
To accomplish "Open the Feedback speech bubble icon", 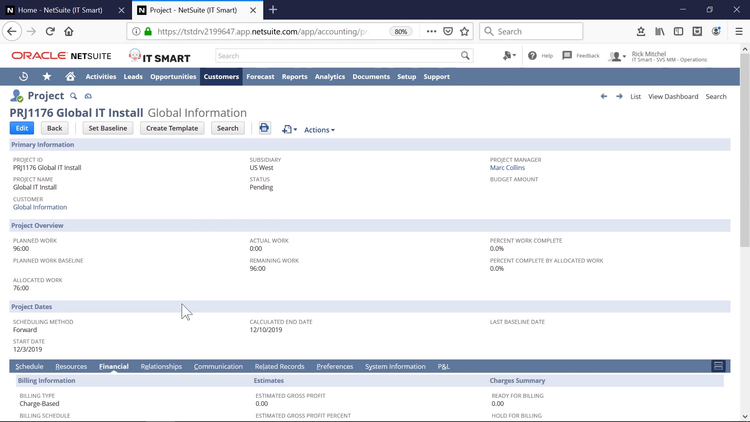I will [567, 56].
